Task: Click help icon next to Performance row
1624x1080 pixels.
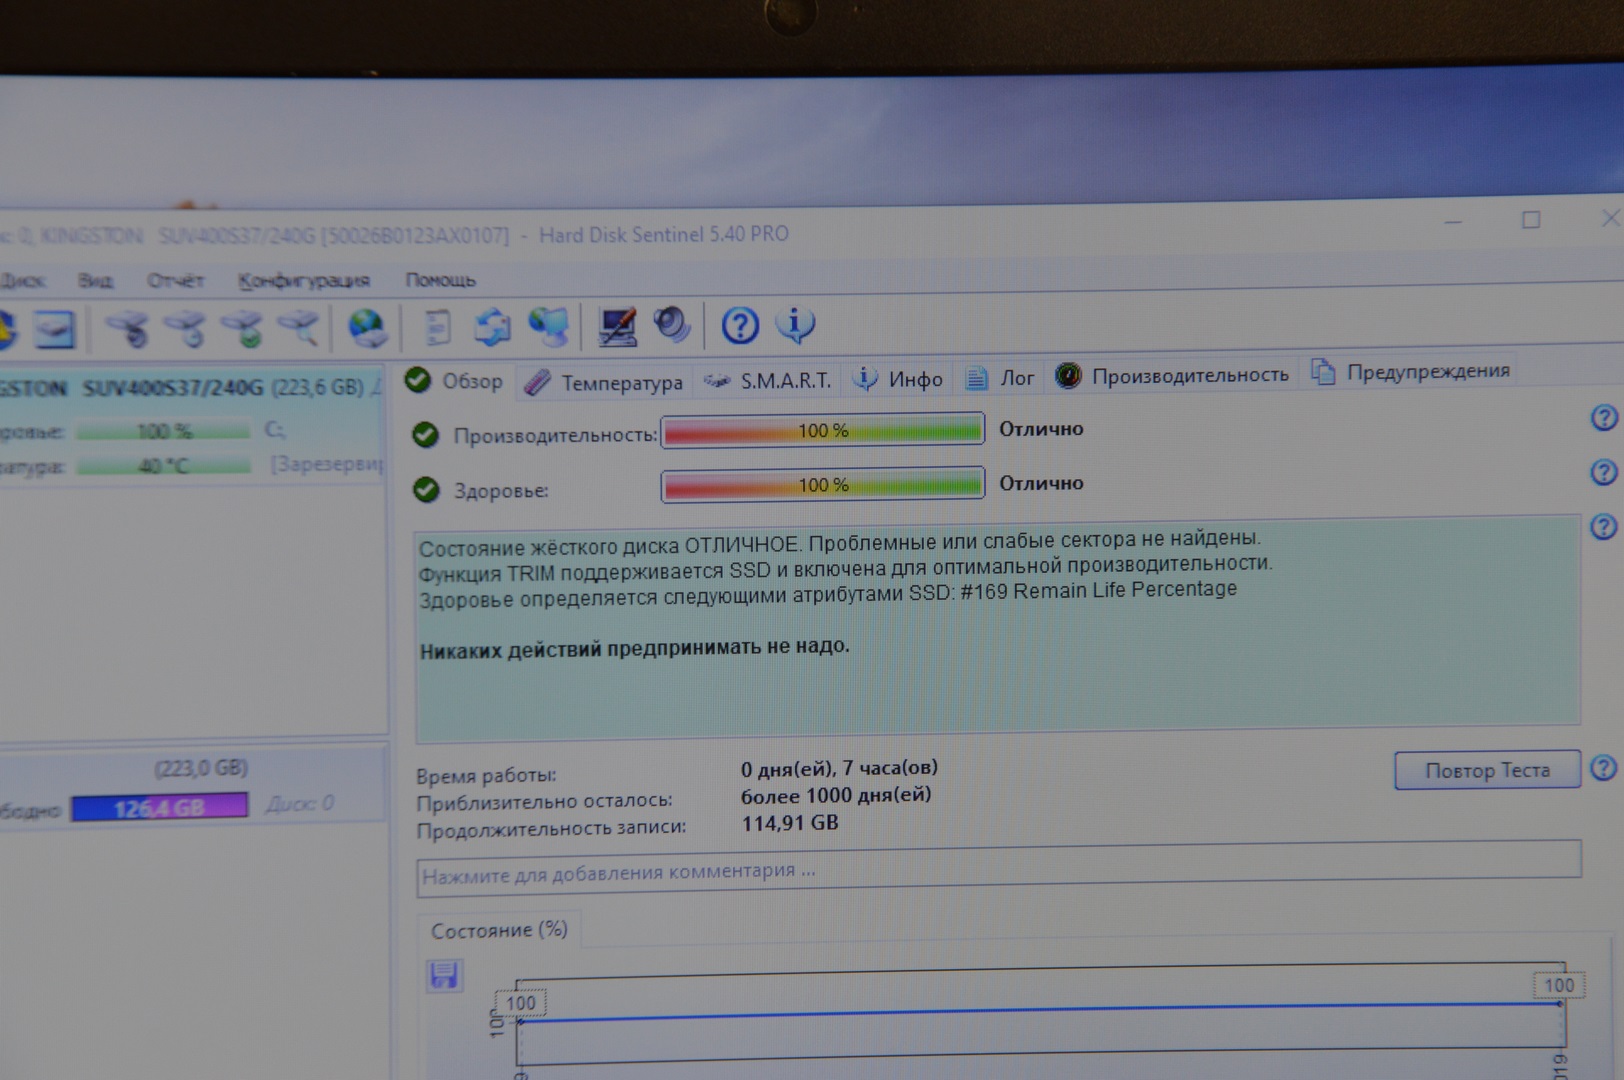Action: click(x=1604, y=418)
